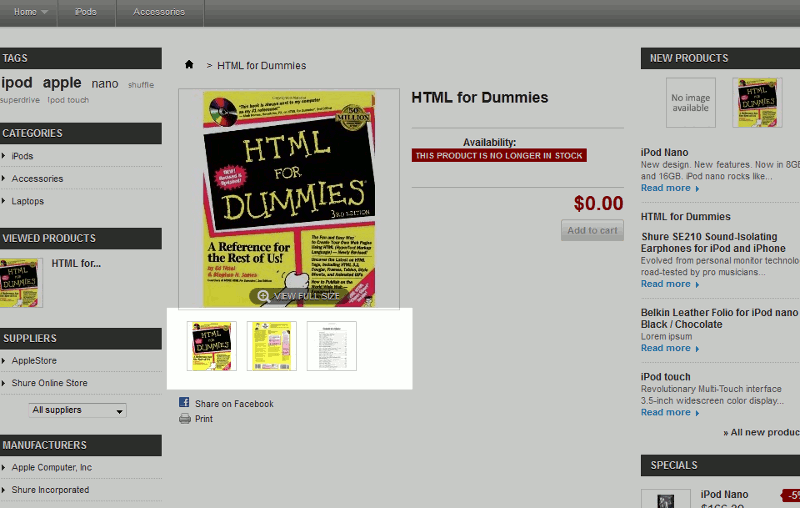
Task: Open the AppleStore supplier
Action: pyautogui.click(x=34, y=361)
